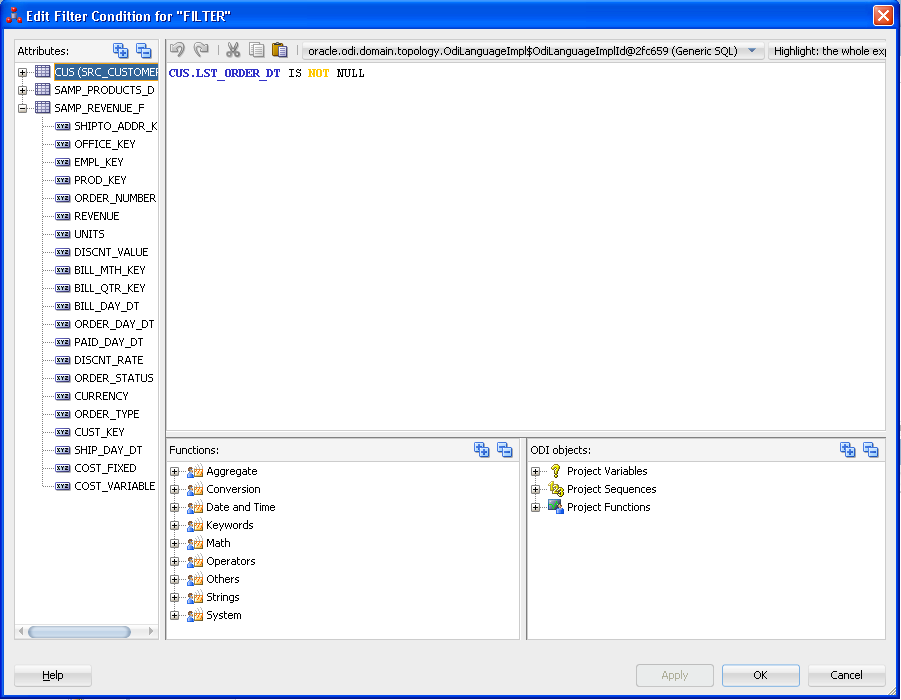
Task: Click the Keywords folder icon
Action: click(195, 525)
